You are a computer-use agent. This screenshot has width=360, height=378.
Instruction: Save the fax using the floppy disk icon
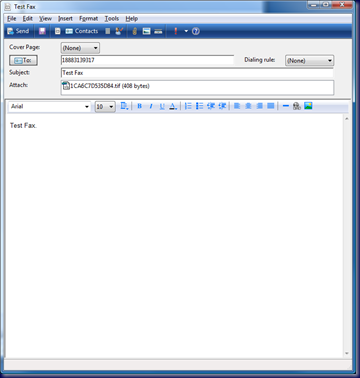point(42,31)
